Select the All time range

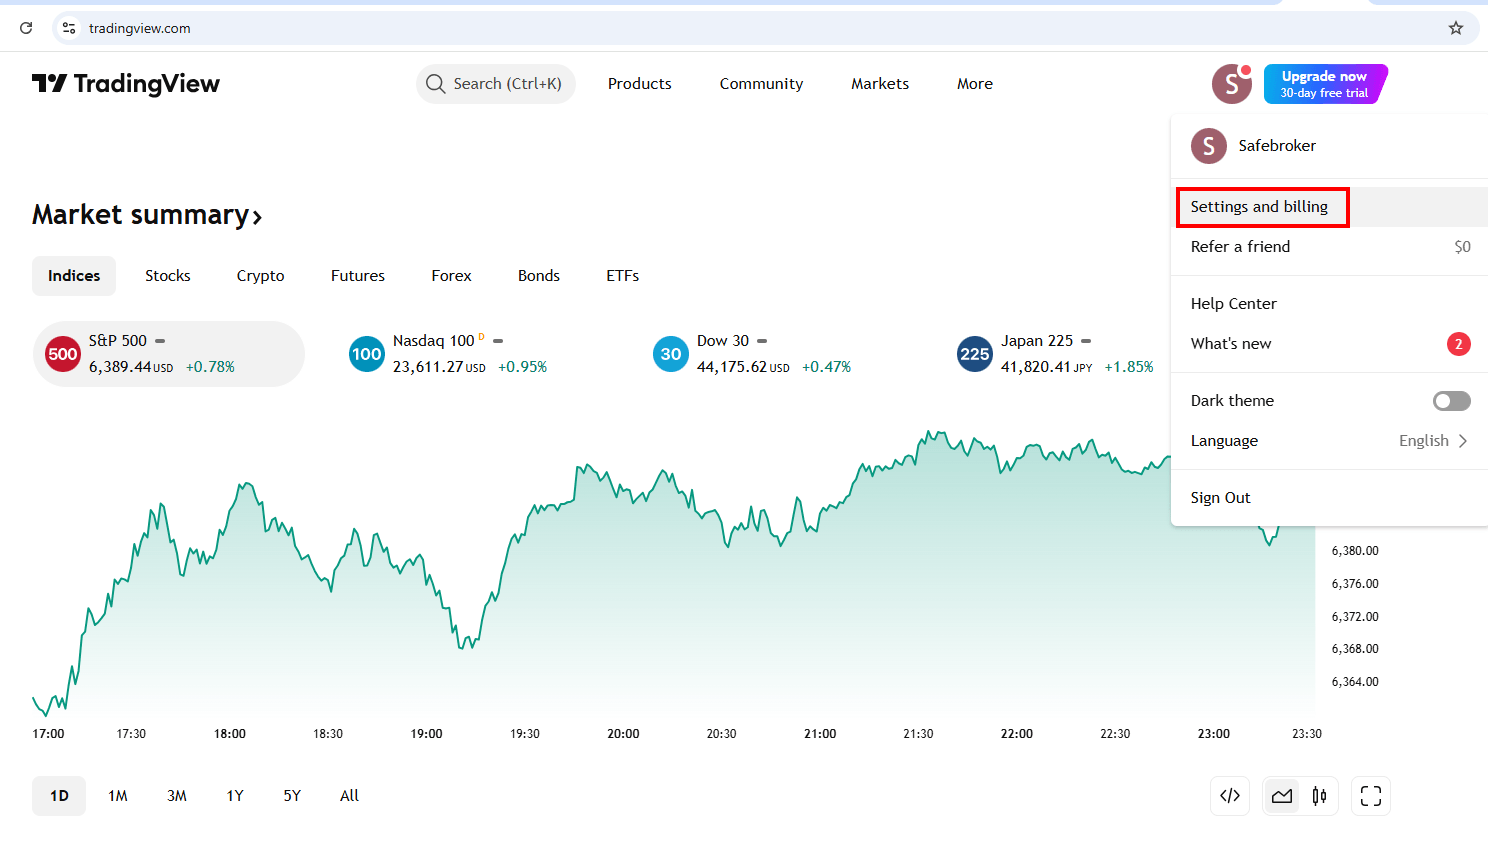[349, 796]
